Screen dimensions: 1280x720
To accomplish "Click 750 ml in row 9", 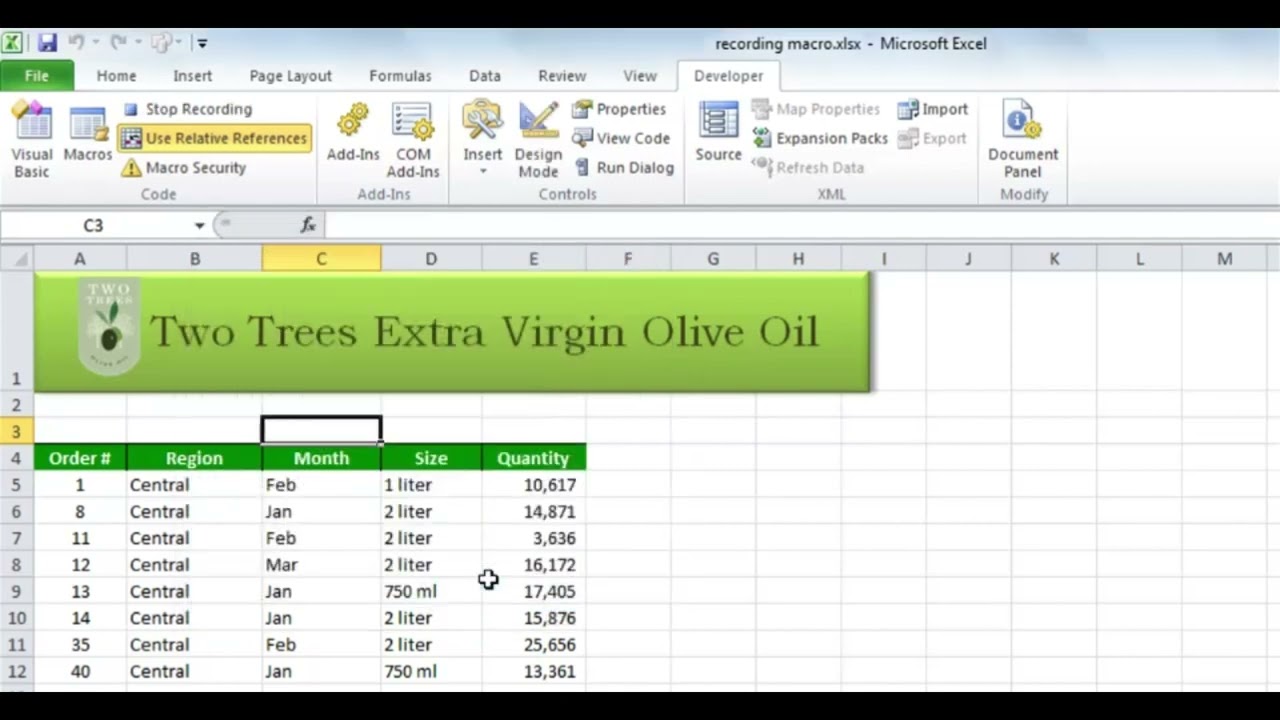I will pos(431,591).
